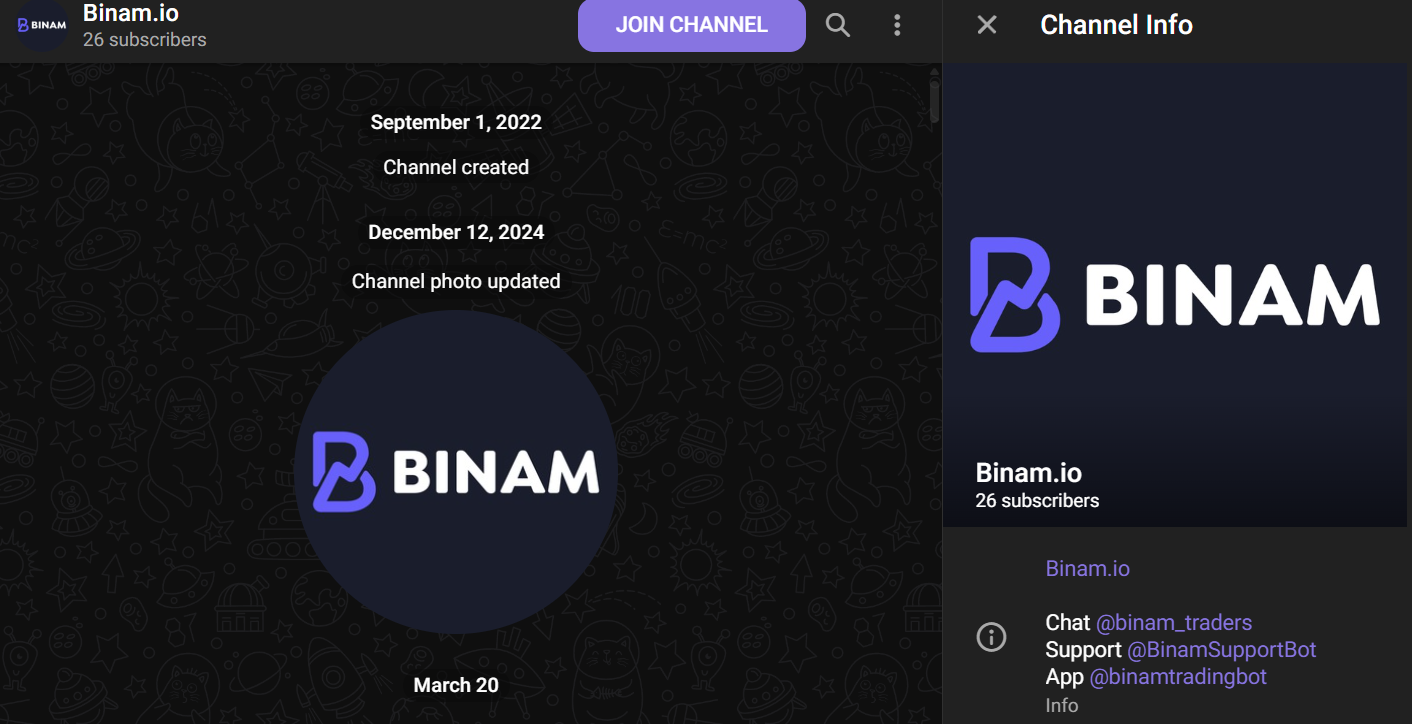Click the JOIN CHANNEL button
The width and height of the screenshot is (1412, 724).
point(691,25)
